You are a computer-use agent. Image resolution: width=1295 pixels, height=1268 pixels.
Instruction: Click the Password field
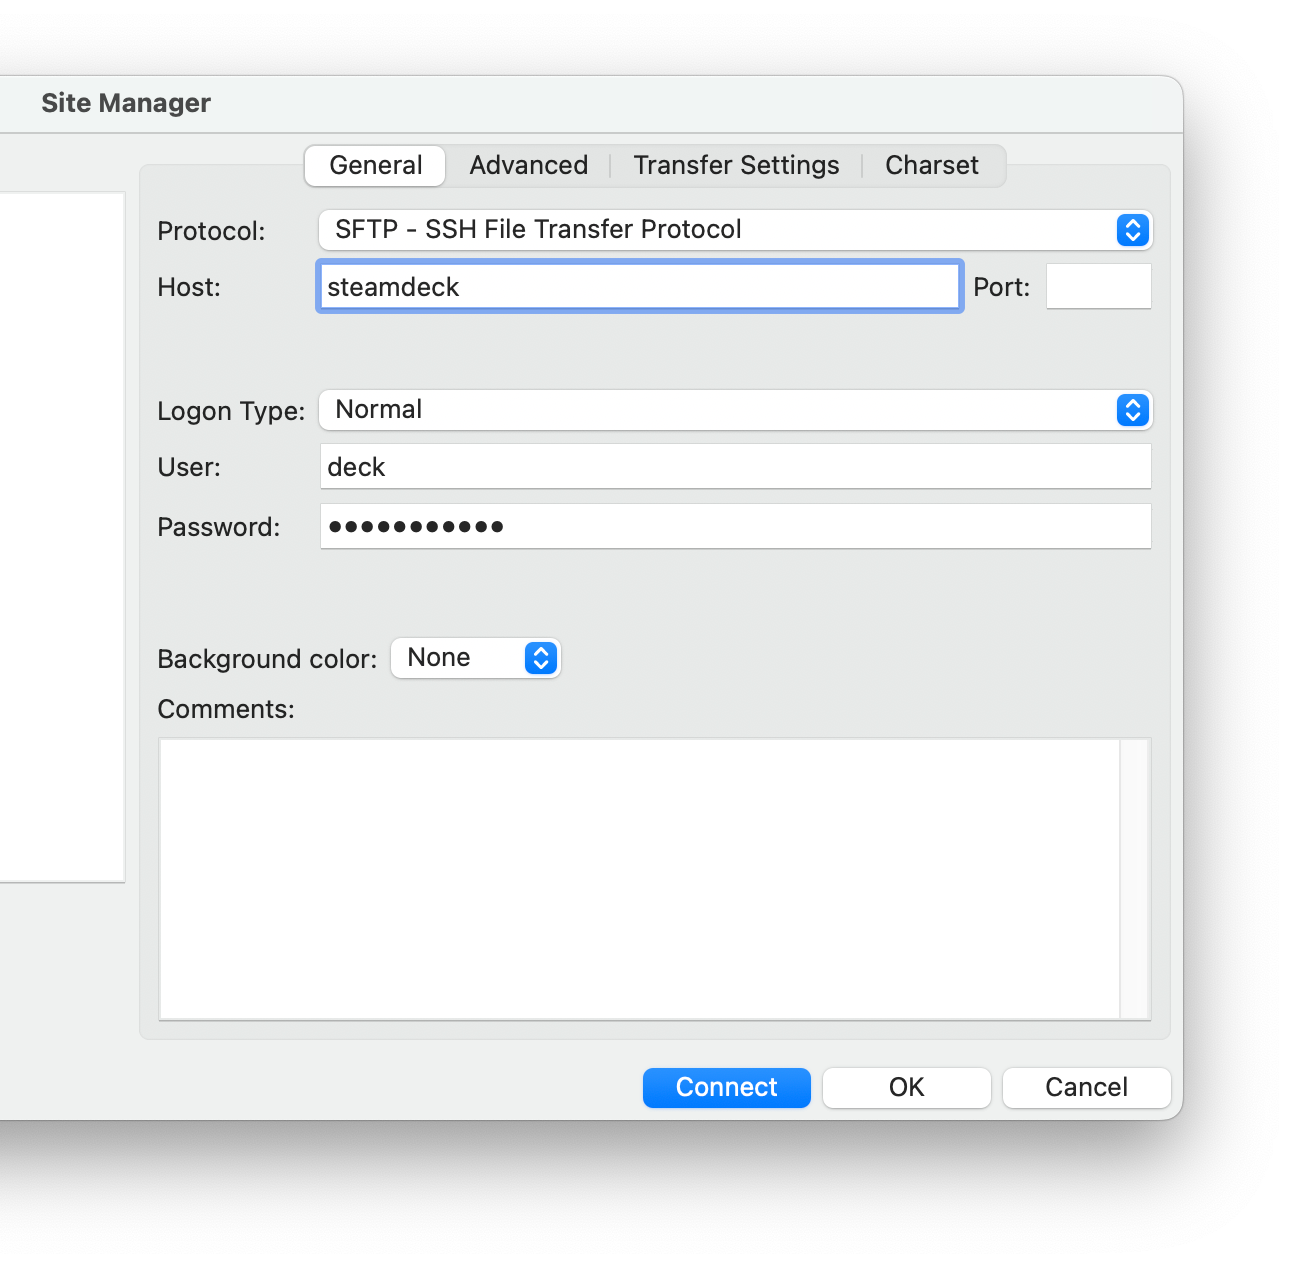[x=735, y=526]
